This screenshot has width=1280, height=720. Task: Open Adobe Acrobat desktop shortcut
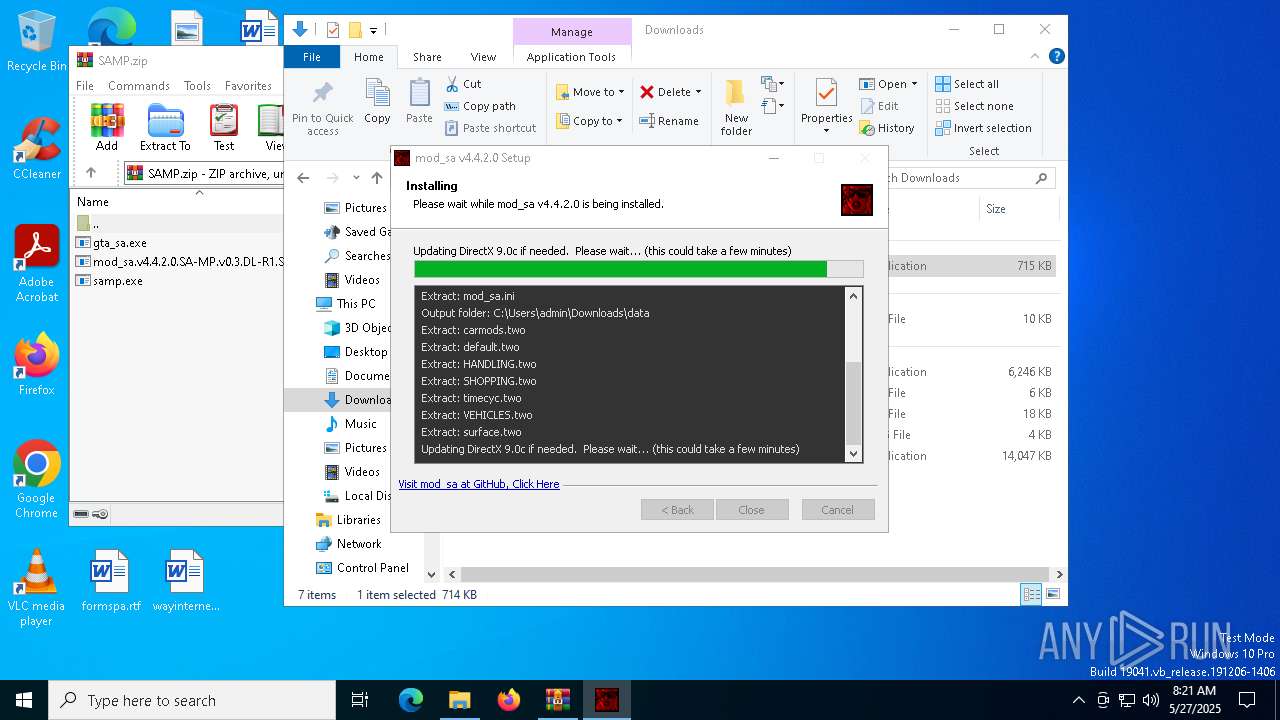37,263
